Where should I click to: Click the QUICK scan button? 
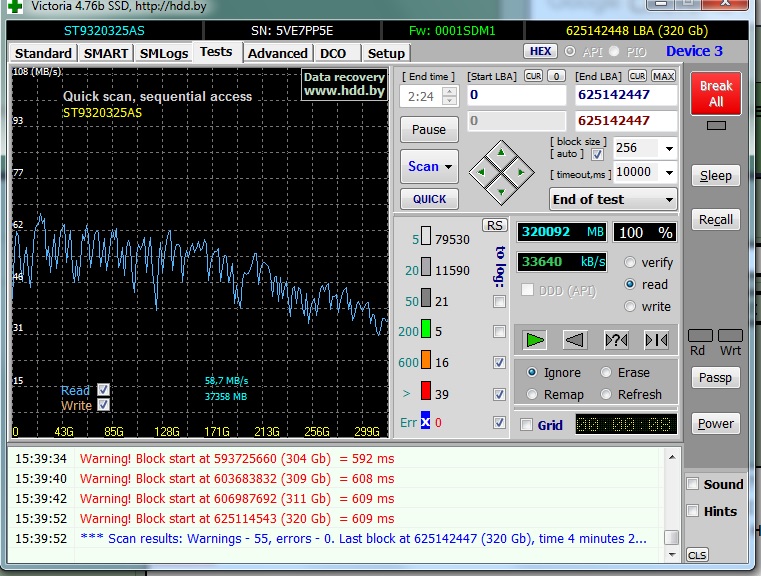(x=430, y=199)
